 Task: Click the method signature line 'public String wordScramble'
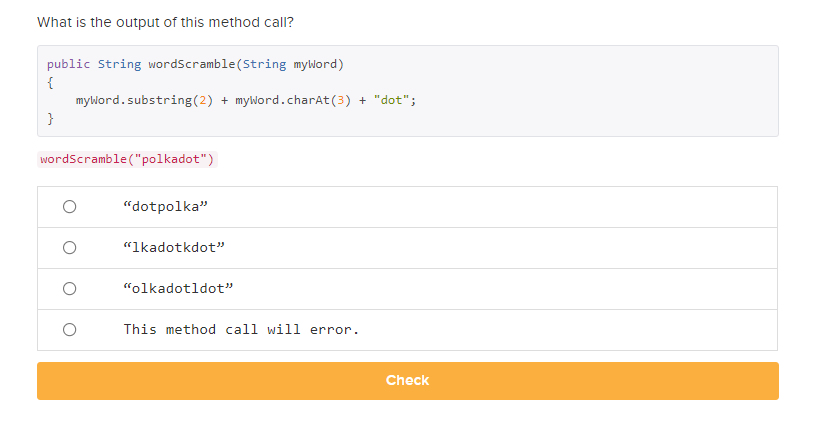(195, 64)
